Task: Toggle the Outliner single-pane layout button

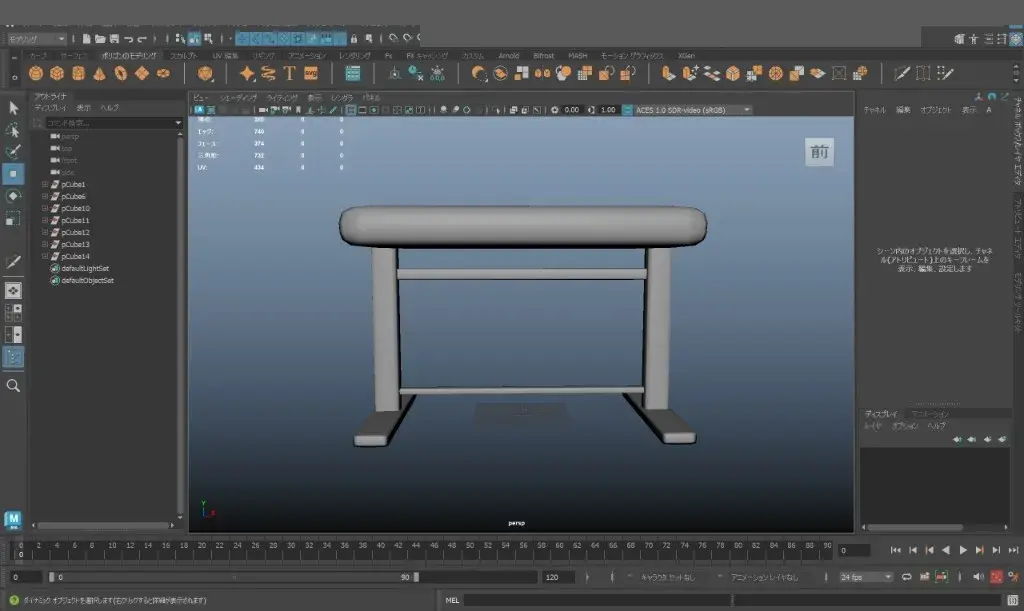Action: click(13, 290)
